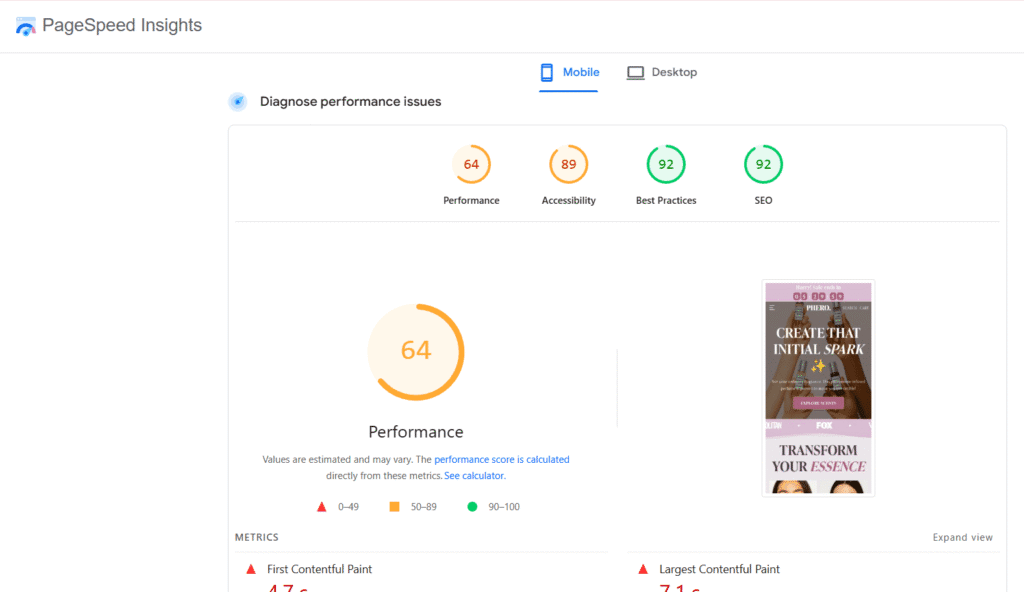Open the performance score is calculated link
1024x592 pixels.
(x=502, y=459)
